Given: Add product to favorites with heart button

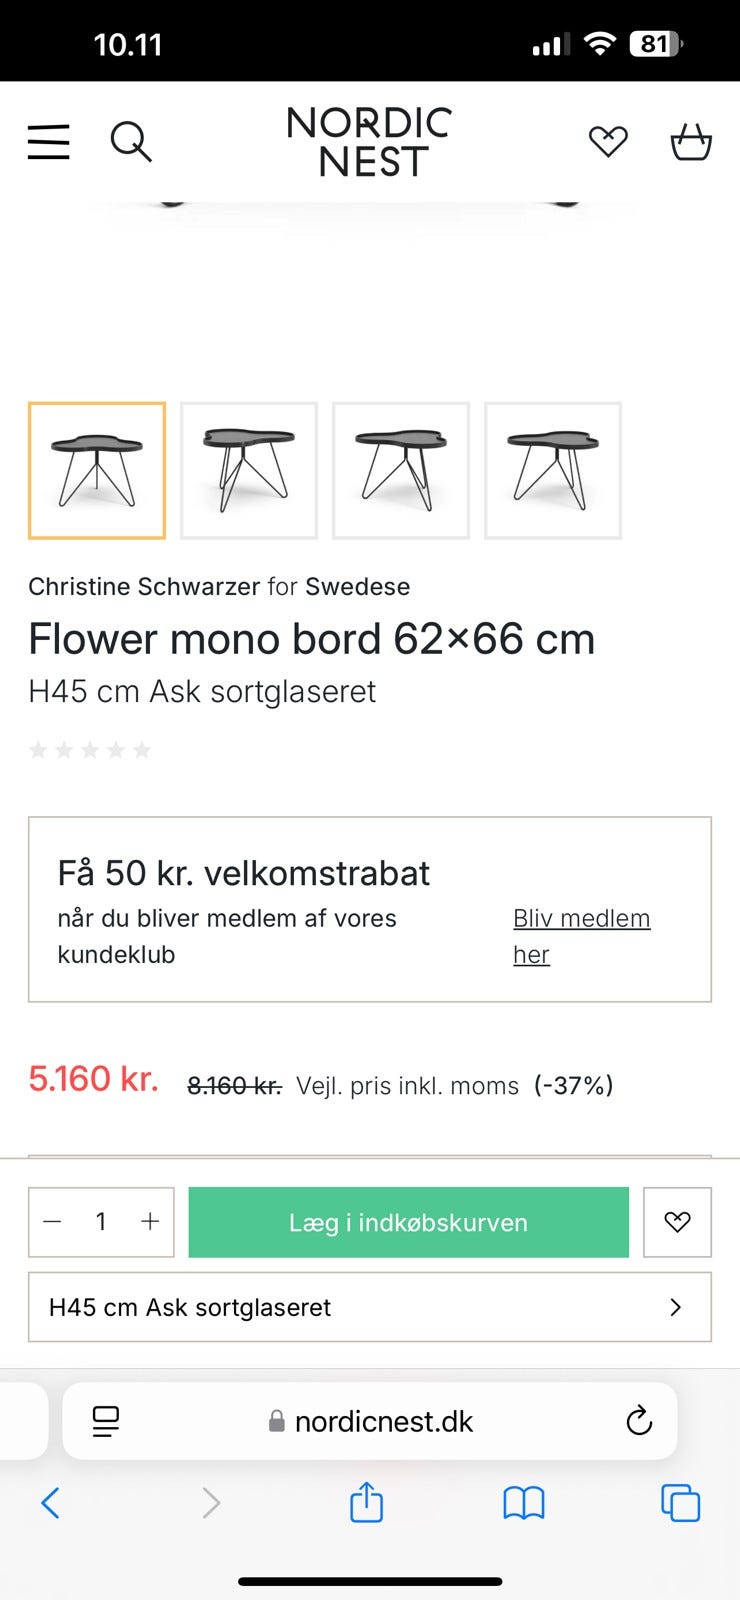Looking at the screenshot, I should click(677, 1222).
